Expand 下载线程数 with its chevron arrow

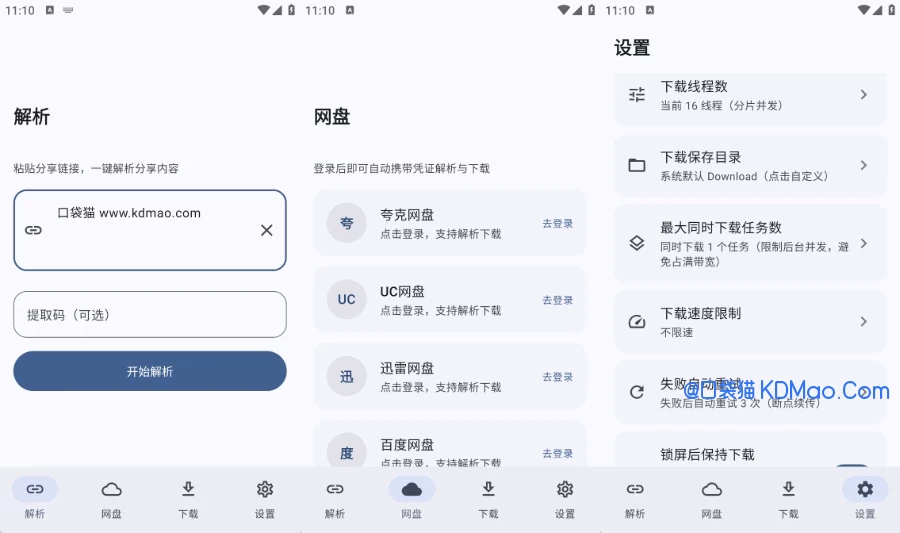(864, 95)
